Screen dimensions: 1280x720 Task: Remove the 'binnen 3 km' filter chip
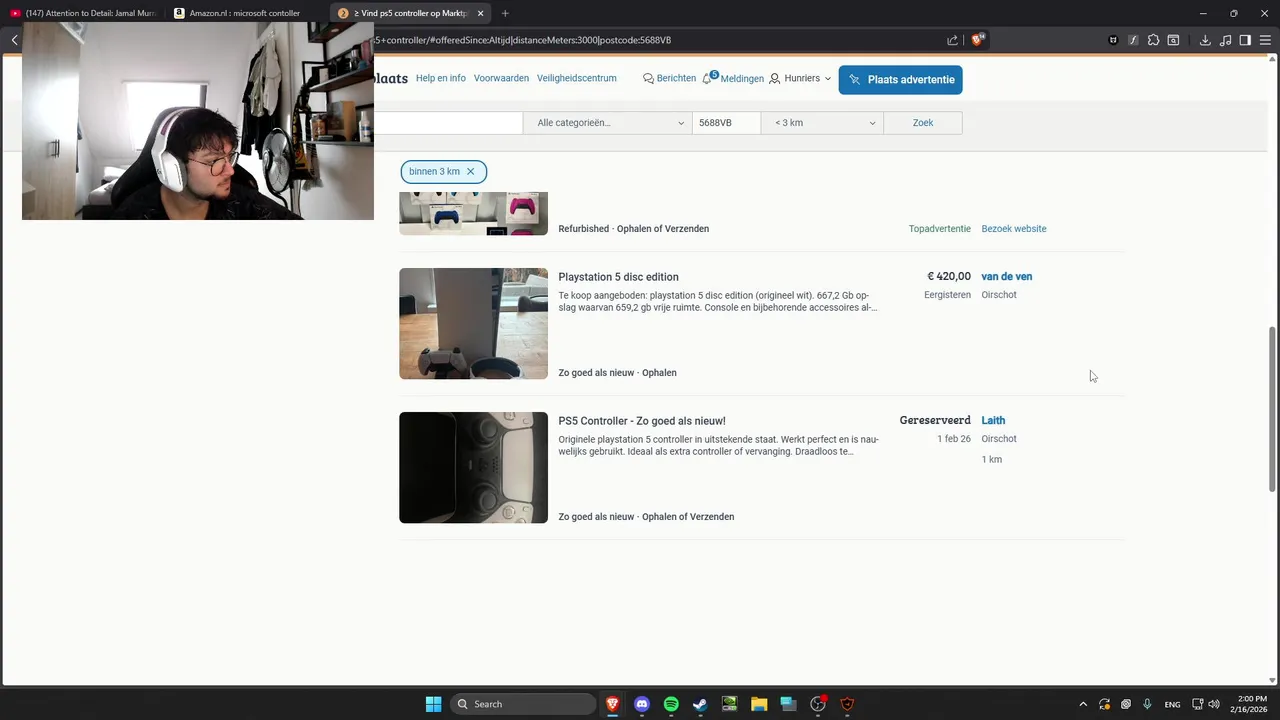pyautogui.click(x=471, y=172)
